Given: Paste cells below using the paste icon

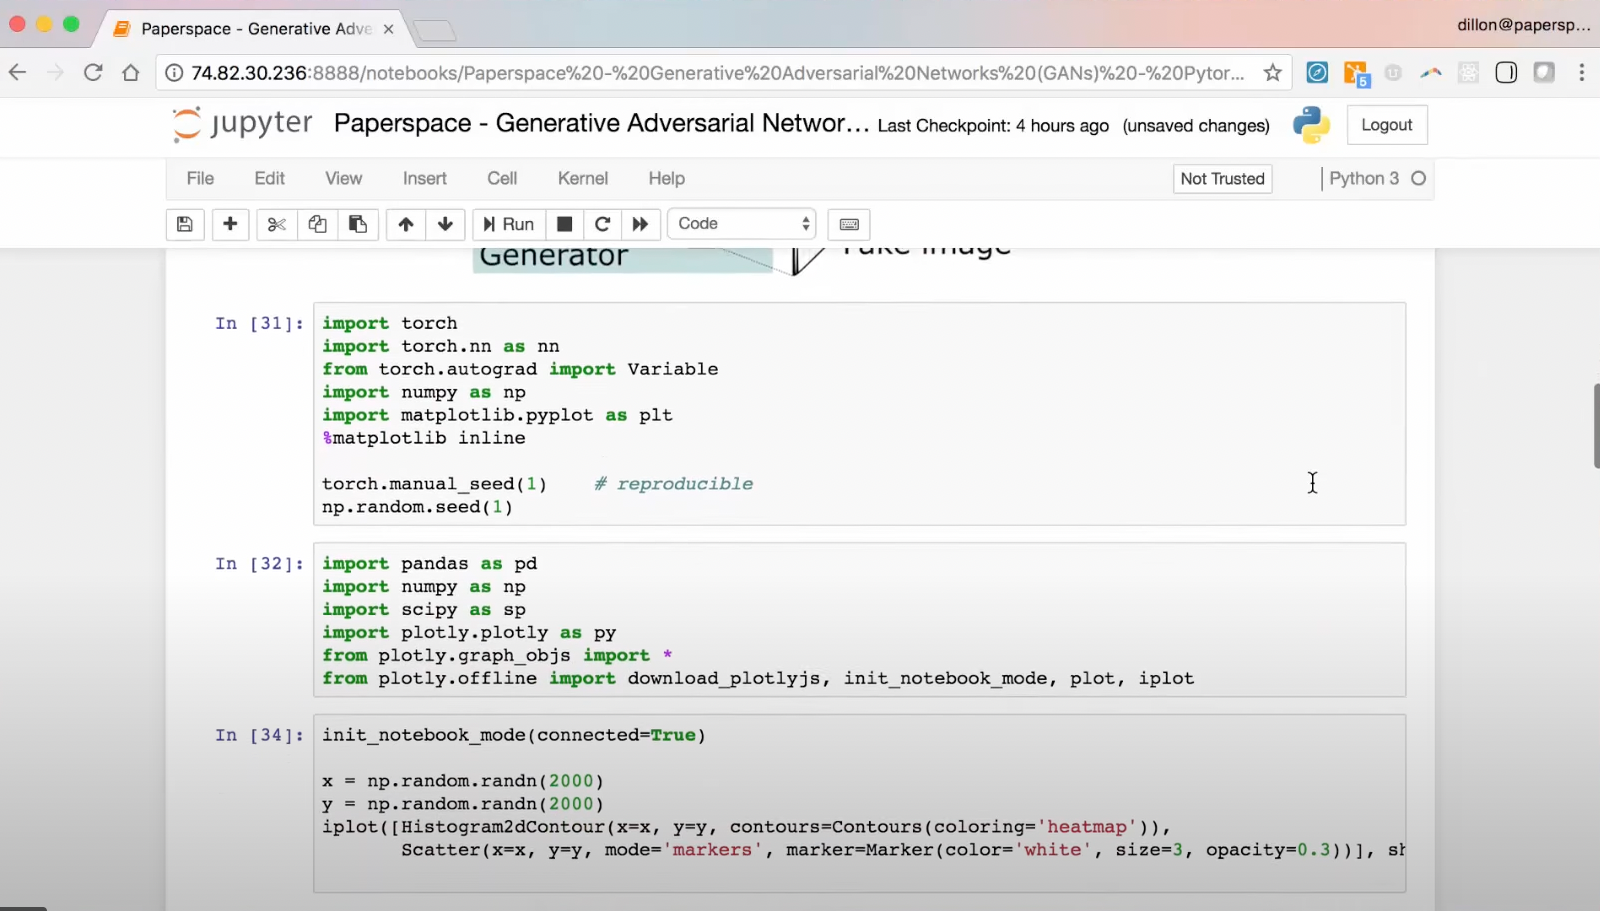Looking at the screenshot, I should 357,224.
